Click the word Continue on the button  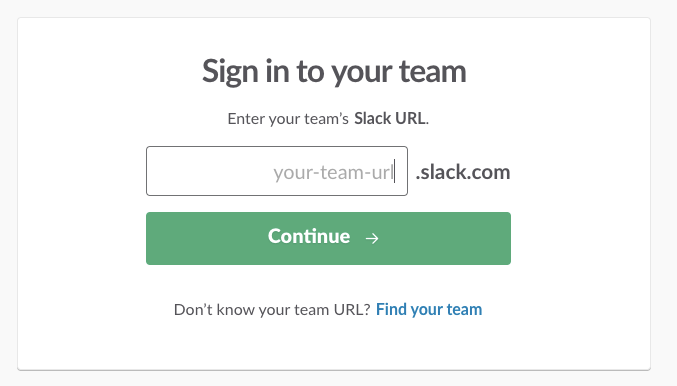click(309, 236)
